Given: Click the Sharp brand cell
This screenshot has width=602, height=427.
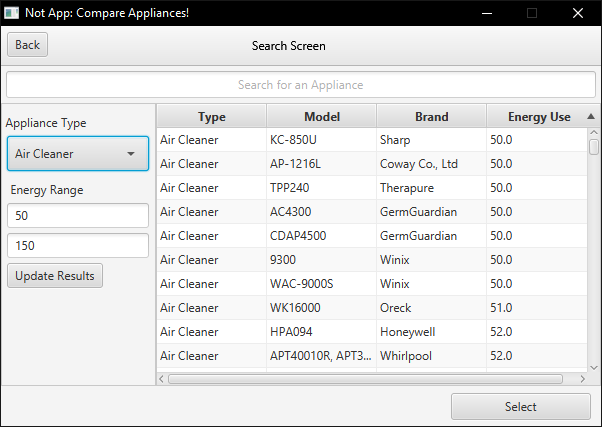Looking at the screenshot, I should tap(432, 140).
